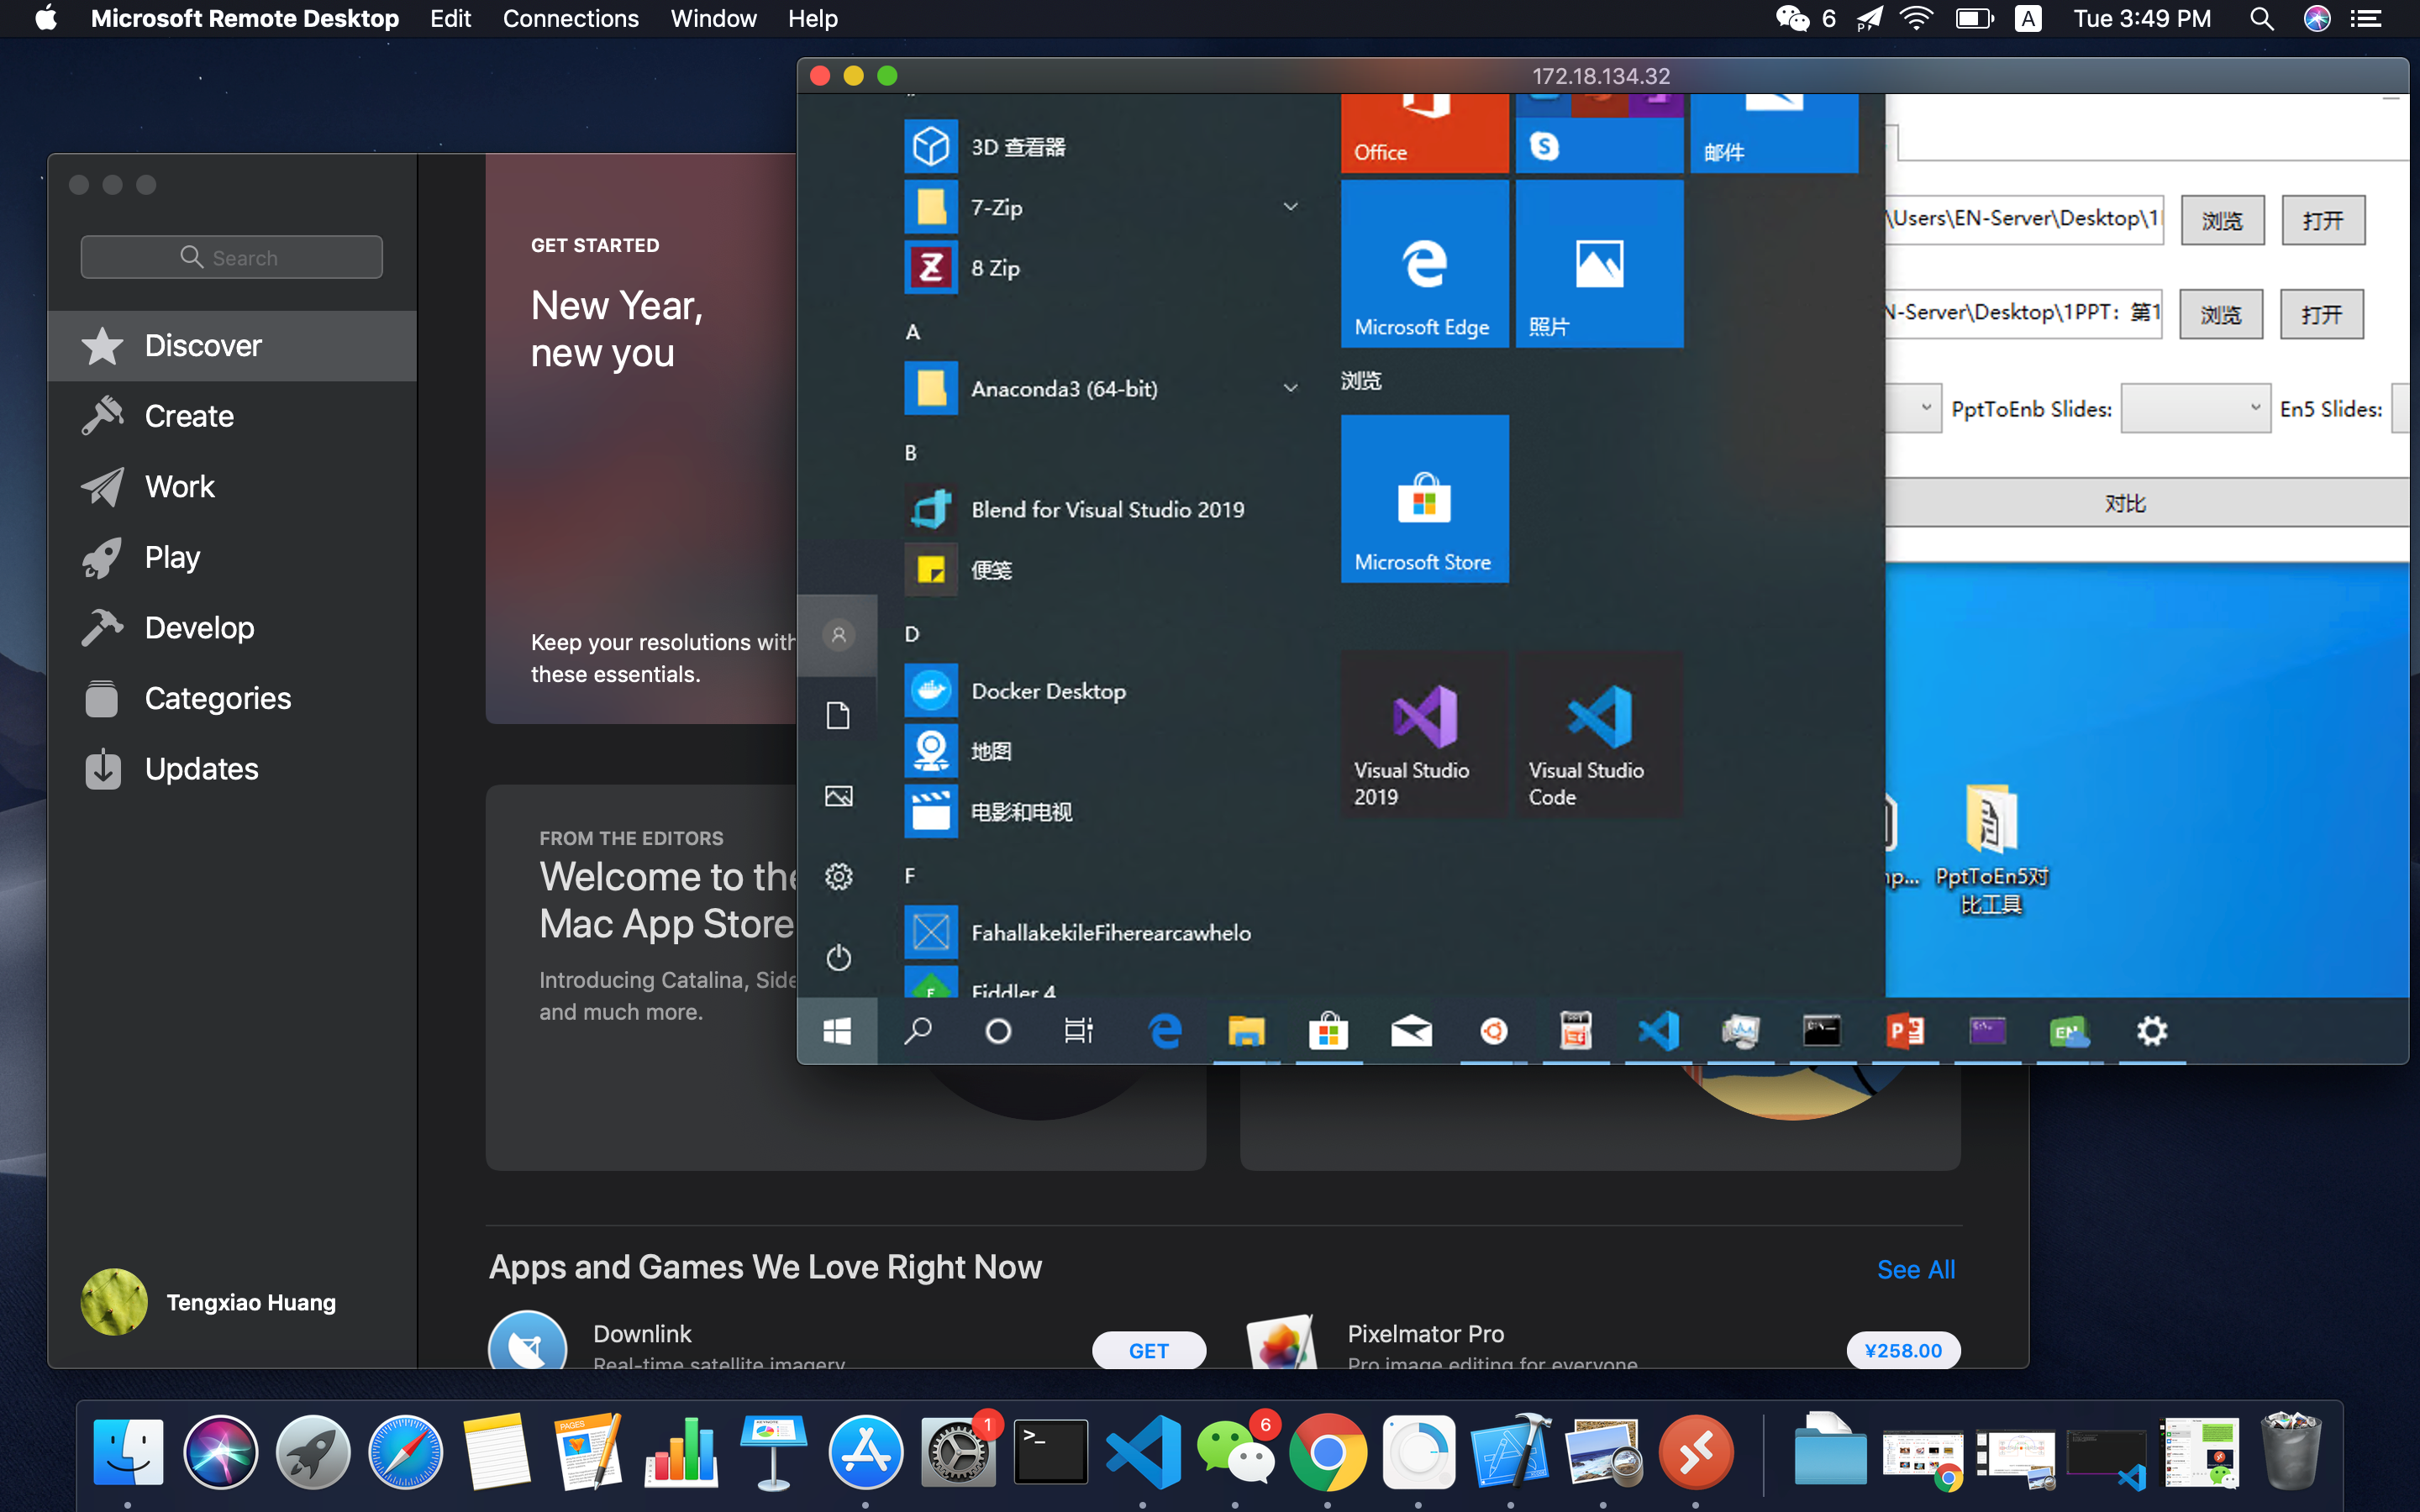Launch Visual Studio 2019 tile
The width and height of the screenshot is (2420, 1512).
1424,735
